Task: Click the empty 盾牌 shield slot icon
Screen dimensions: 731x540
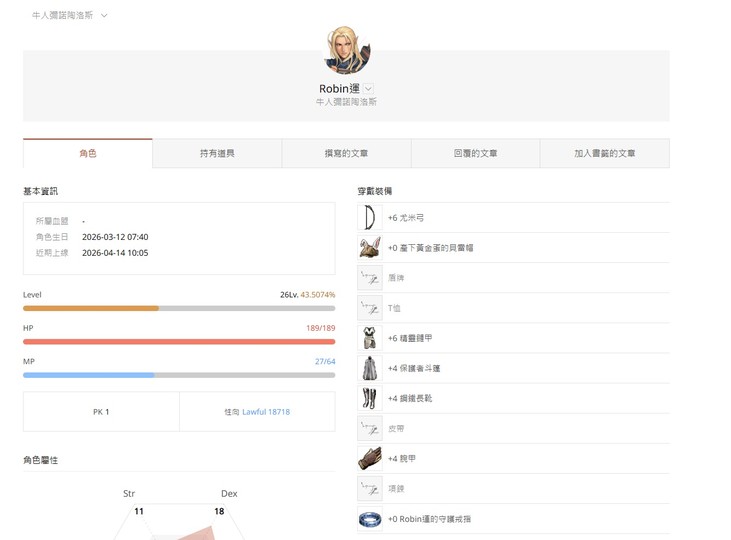Action: point(369,277)
